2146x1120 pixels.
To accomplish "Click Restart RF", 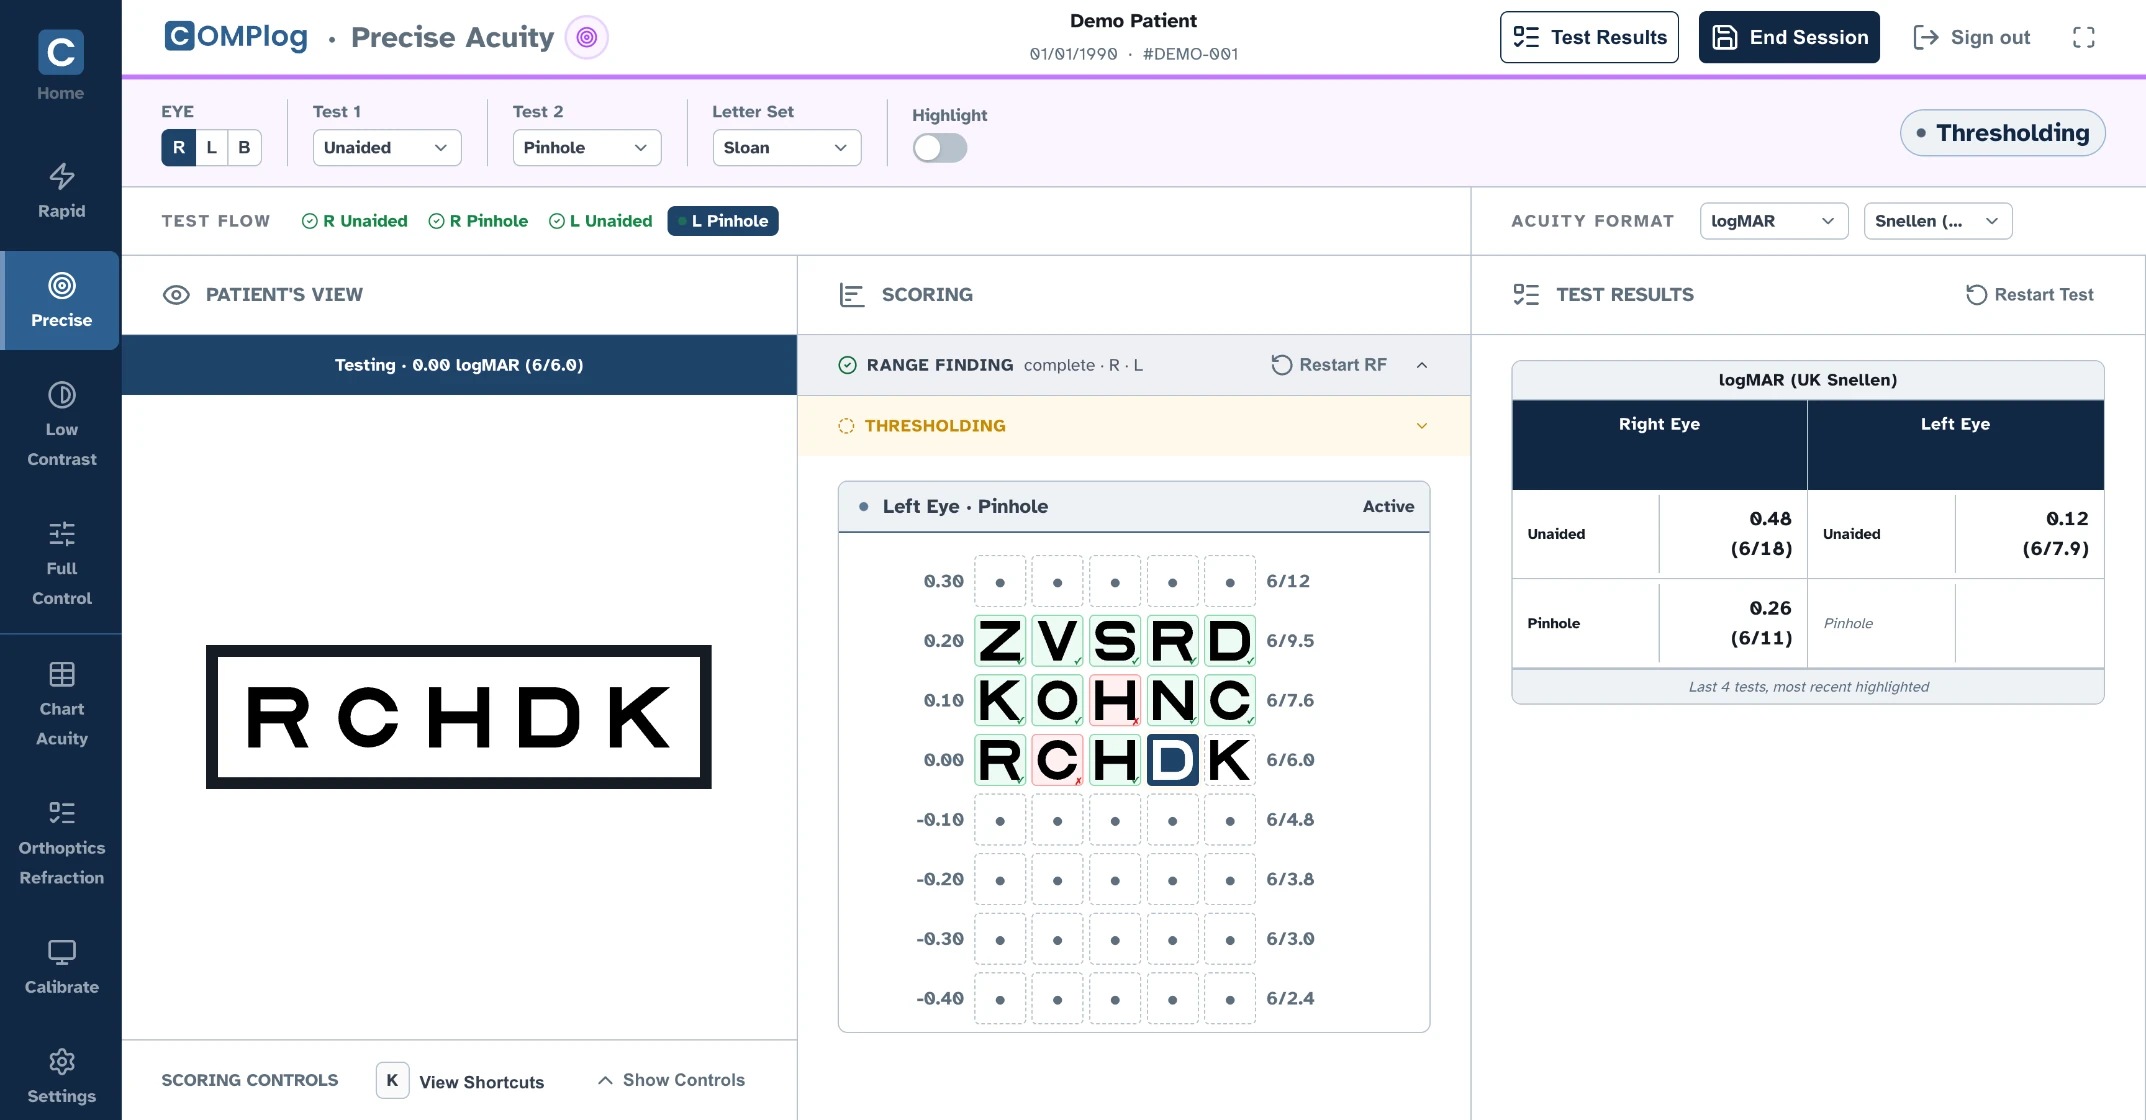I will click(x=1329, y=365).
